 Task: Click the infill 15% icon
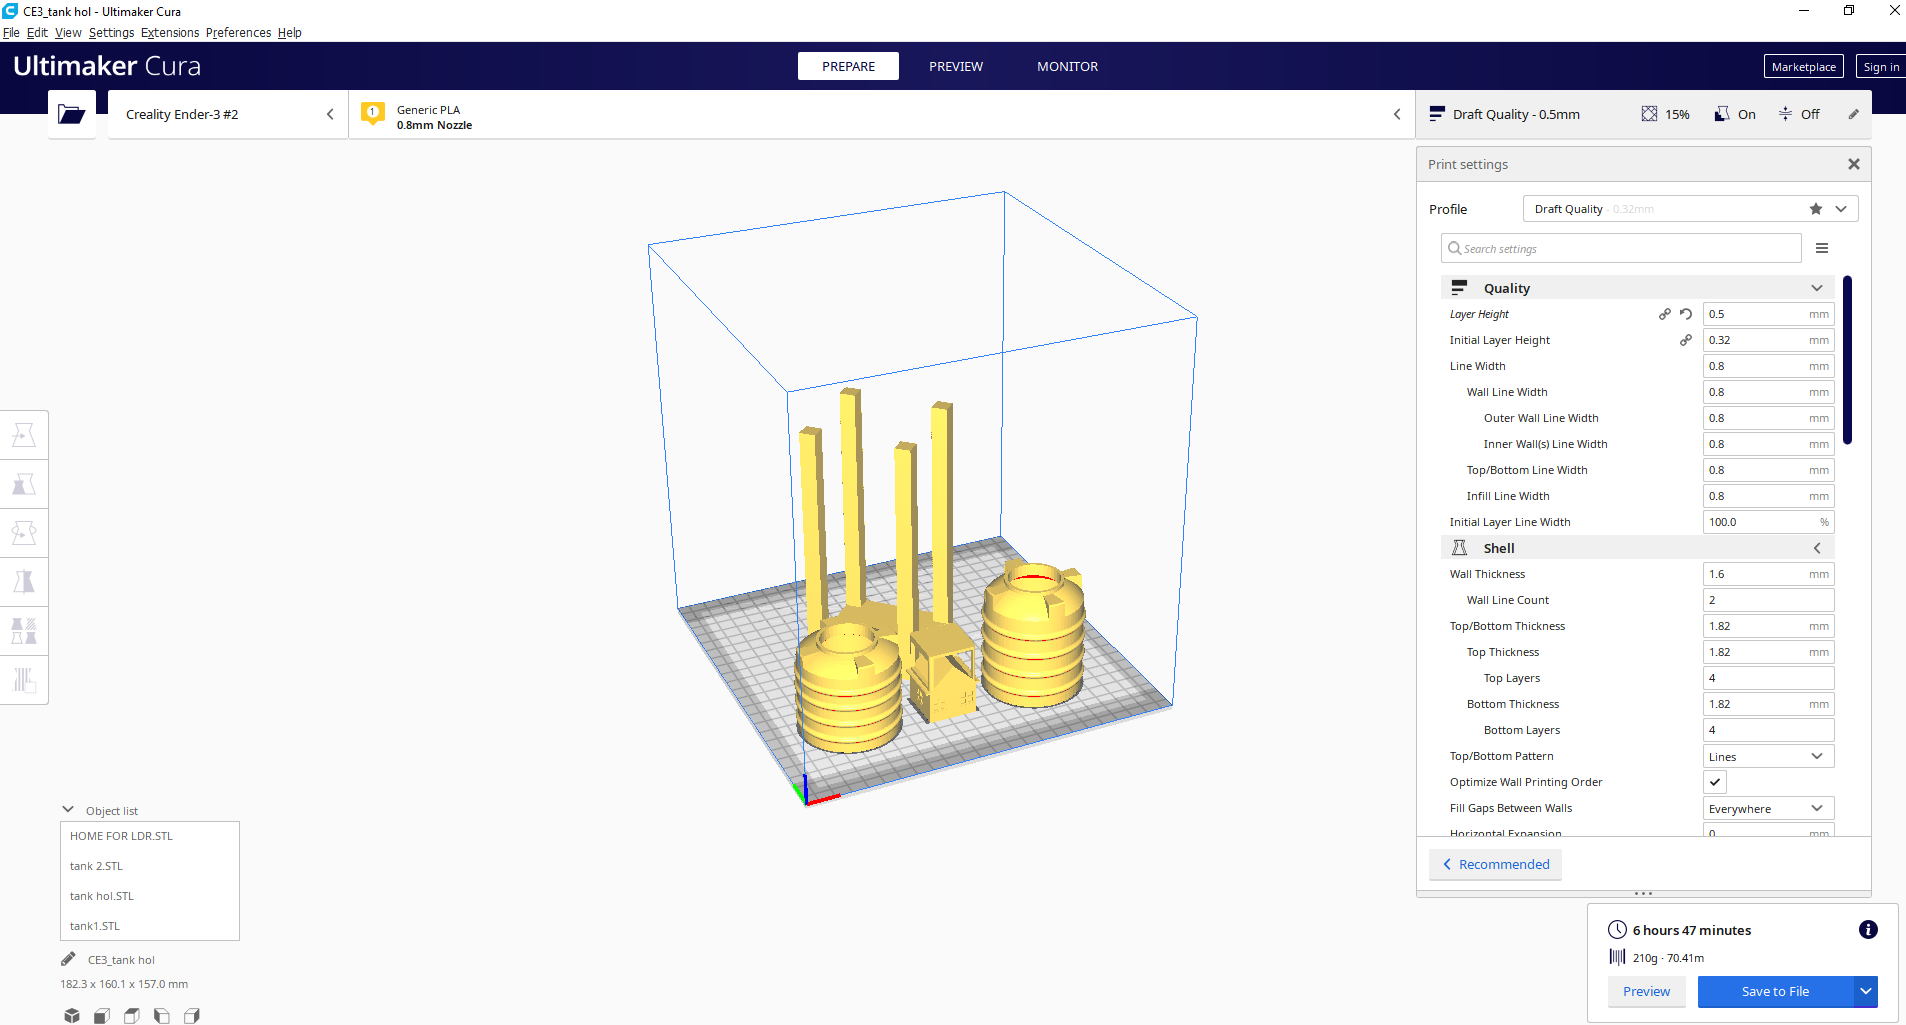click(x=1649, y=114)
